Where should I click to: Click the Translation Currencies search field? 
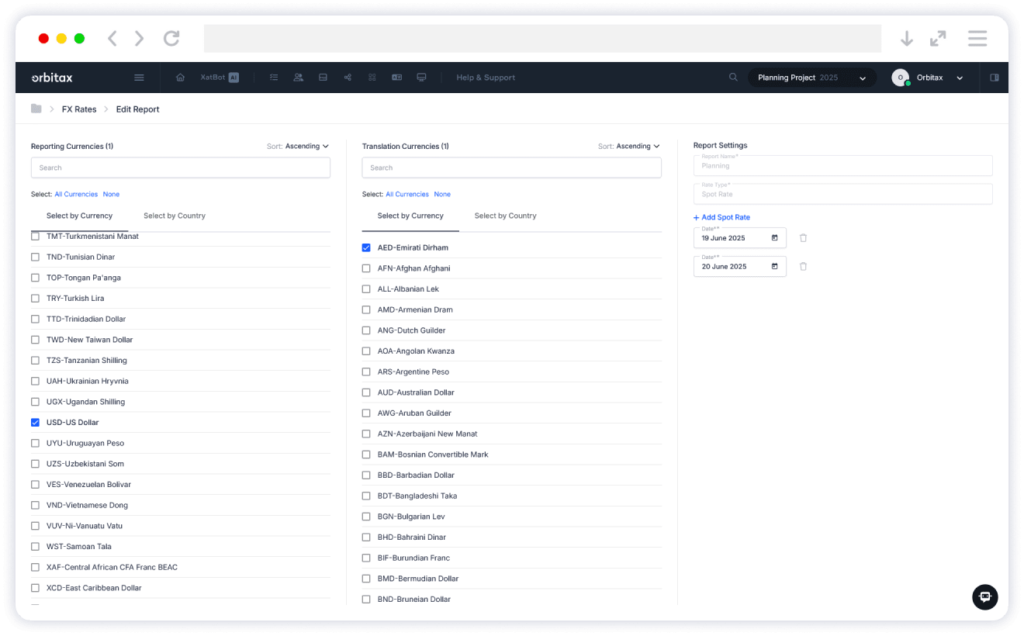[511, 168]
